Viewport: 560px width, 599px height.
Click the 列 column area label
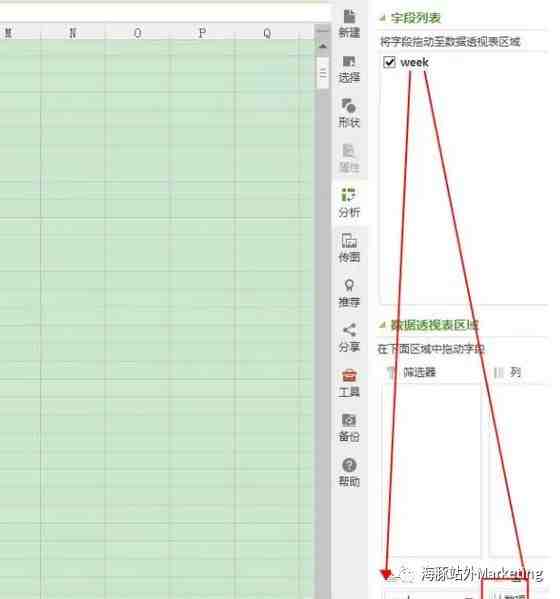(515, 372)
